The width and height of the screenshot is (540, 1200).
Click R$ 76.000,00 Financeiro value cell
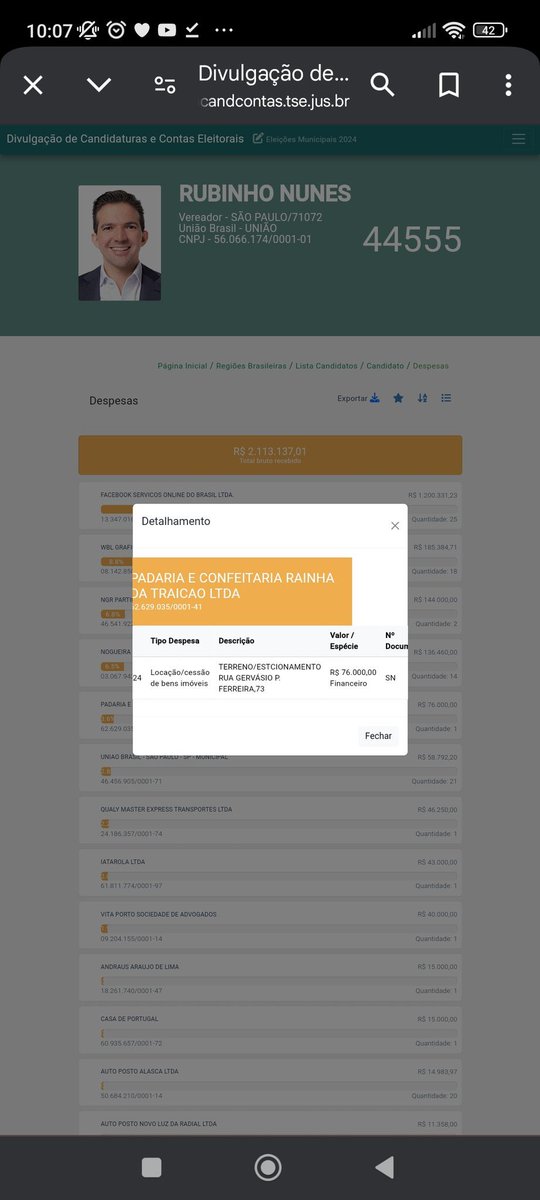click(353, 677)
